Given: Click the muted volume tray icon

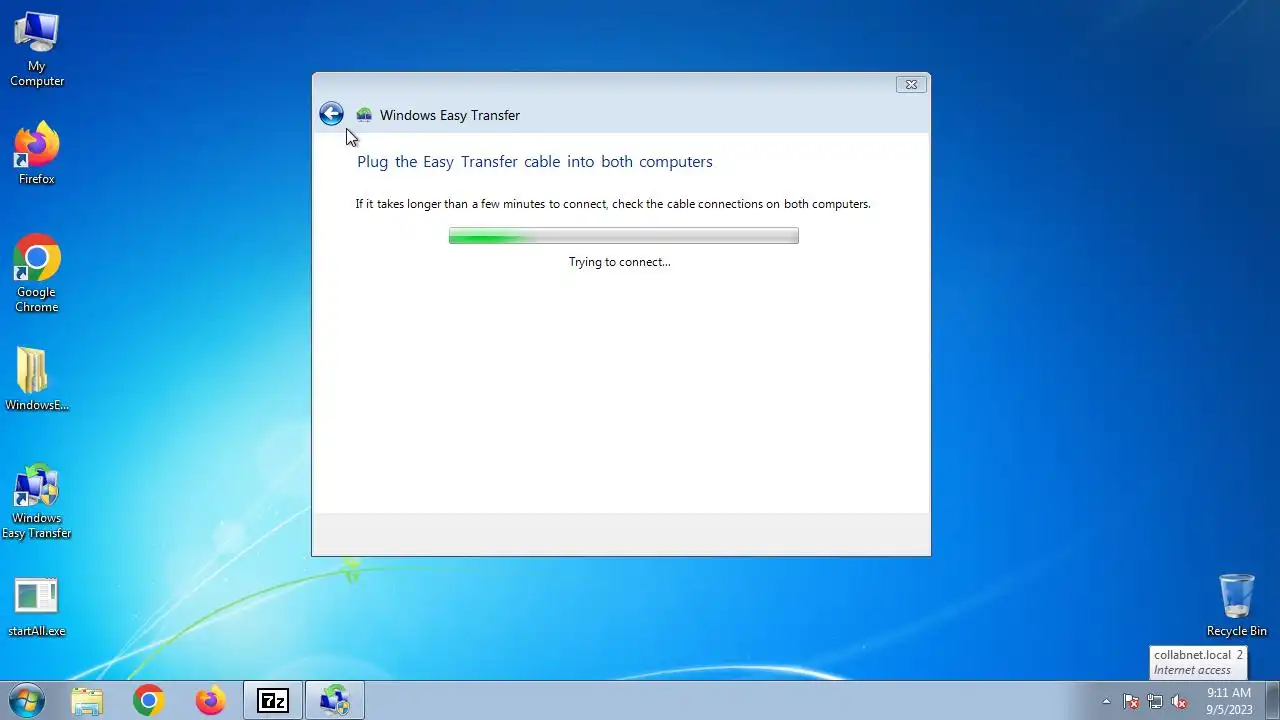Looking at the screenshot, I should [1180, 701].
